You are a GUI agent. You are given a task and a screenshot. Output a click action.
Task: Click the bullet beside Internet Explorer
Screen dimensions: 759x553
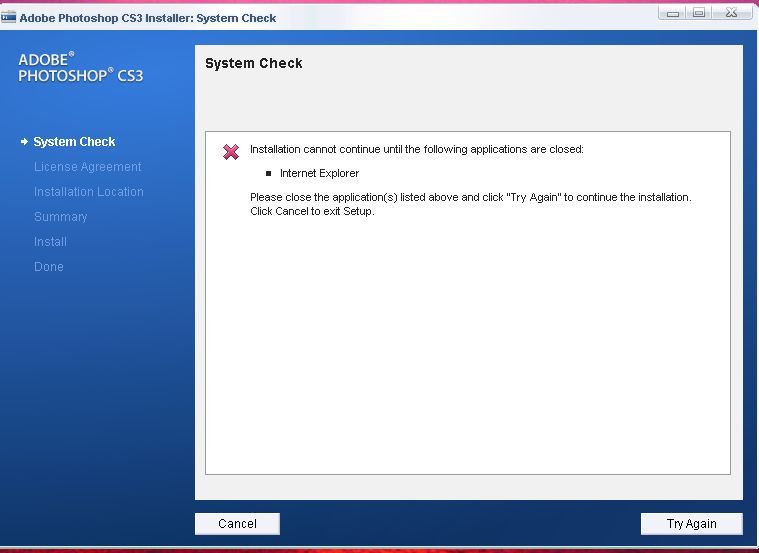(269, 173)
